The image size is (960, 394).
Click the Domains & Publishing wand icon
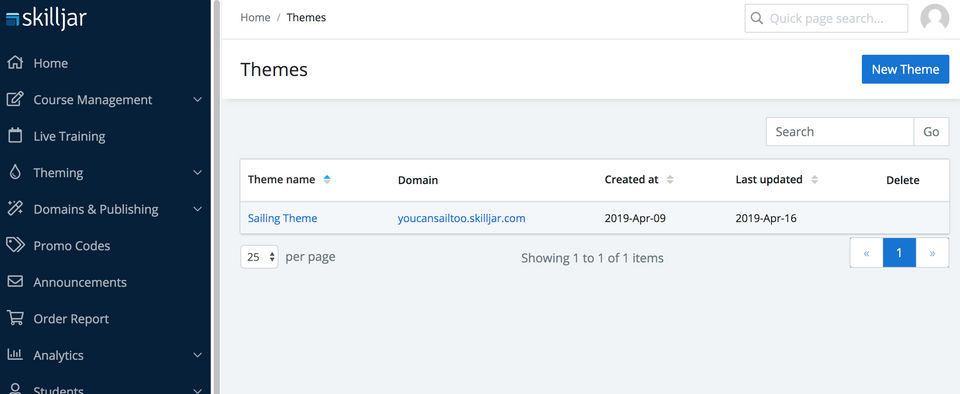point(15,209)
